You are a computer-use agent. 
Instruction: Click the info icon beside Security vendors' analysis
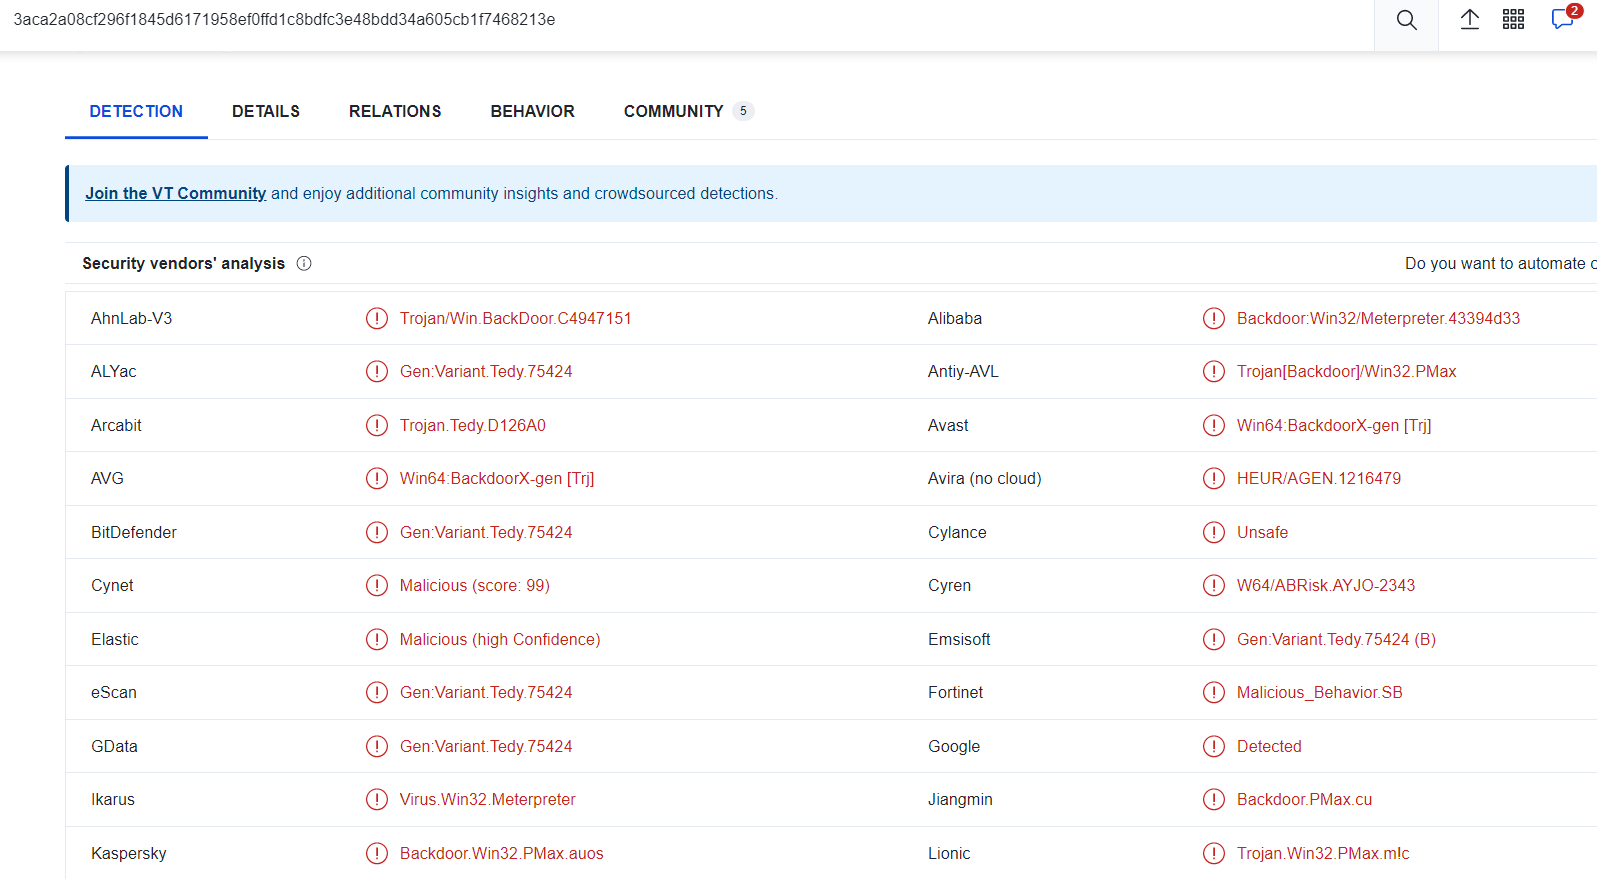click(304, 263)
